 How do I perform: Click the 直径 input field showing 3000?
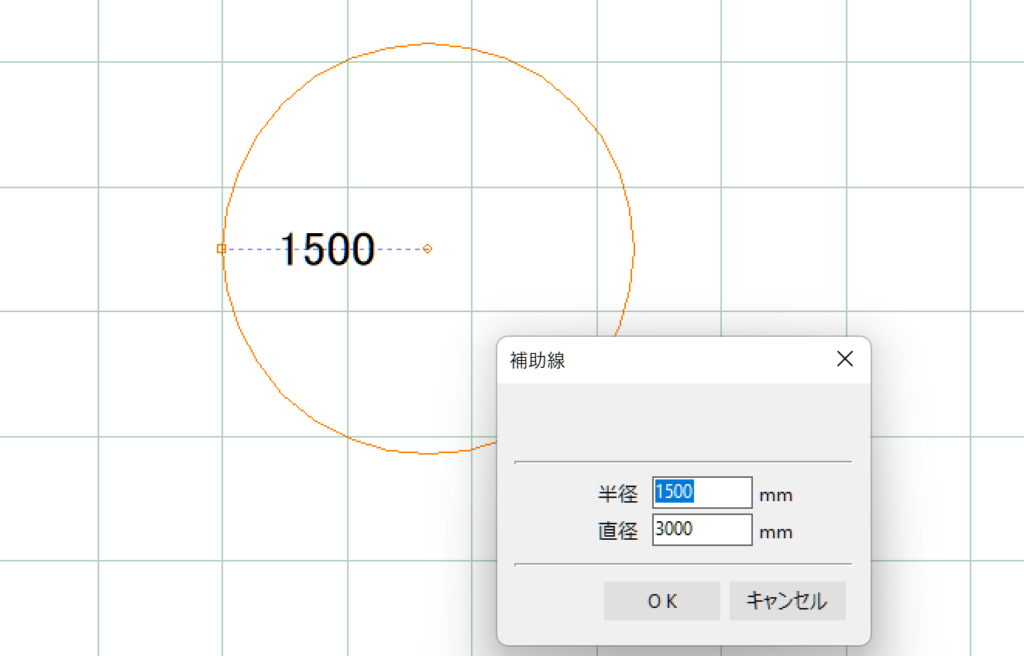[701, 530]
